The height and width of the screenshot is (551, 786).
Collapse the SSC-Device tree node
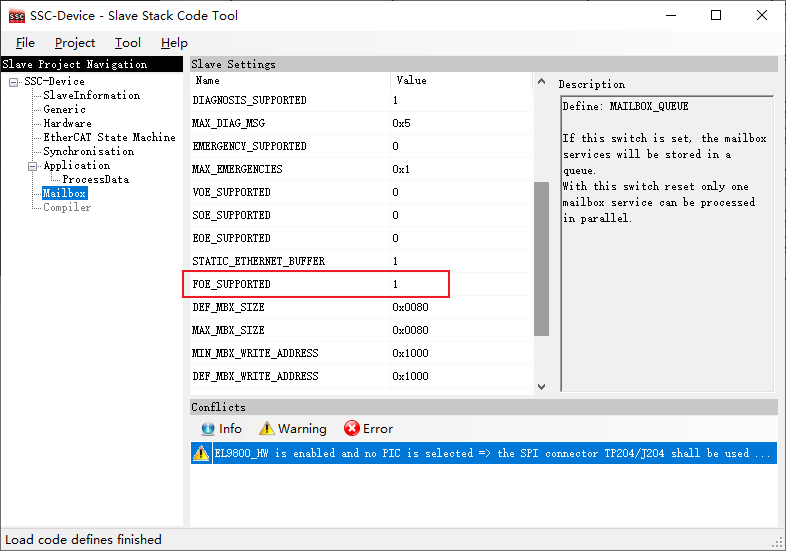click(x=14, y=82)
